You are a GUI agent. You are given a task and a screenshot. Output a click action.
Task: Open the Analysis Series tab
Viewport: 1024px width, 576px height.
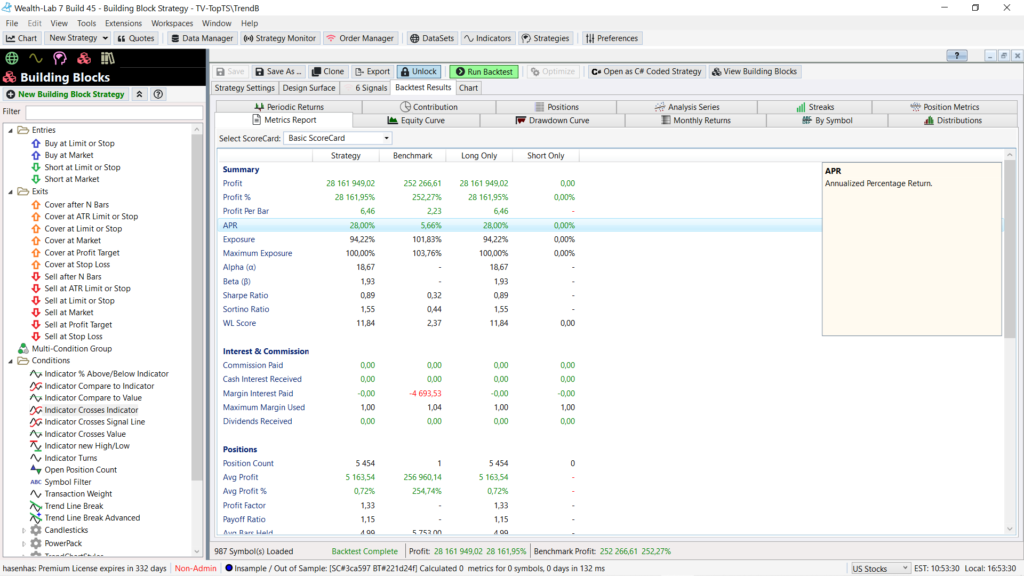click(687, 106)
